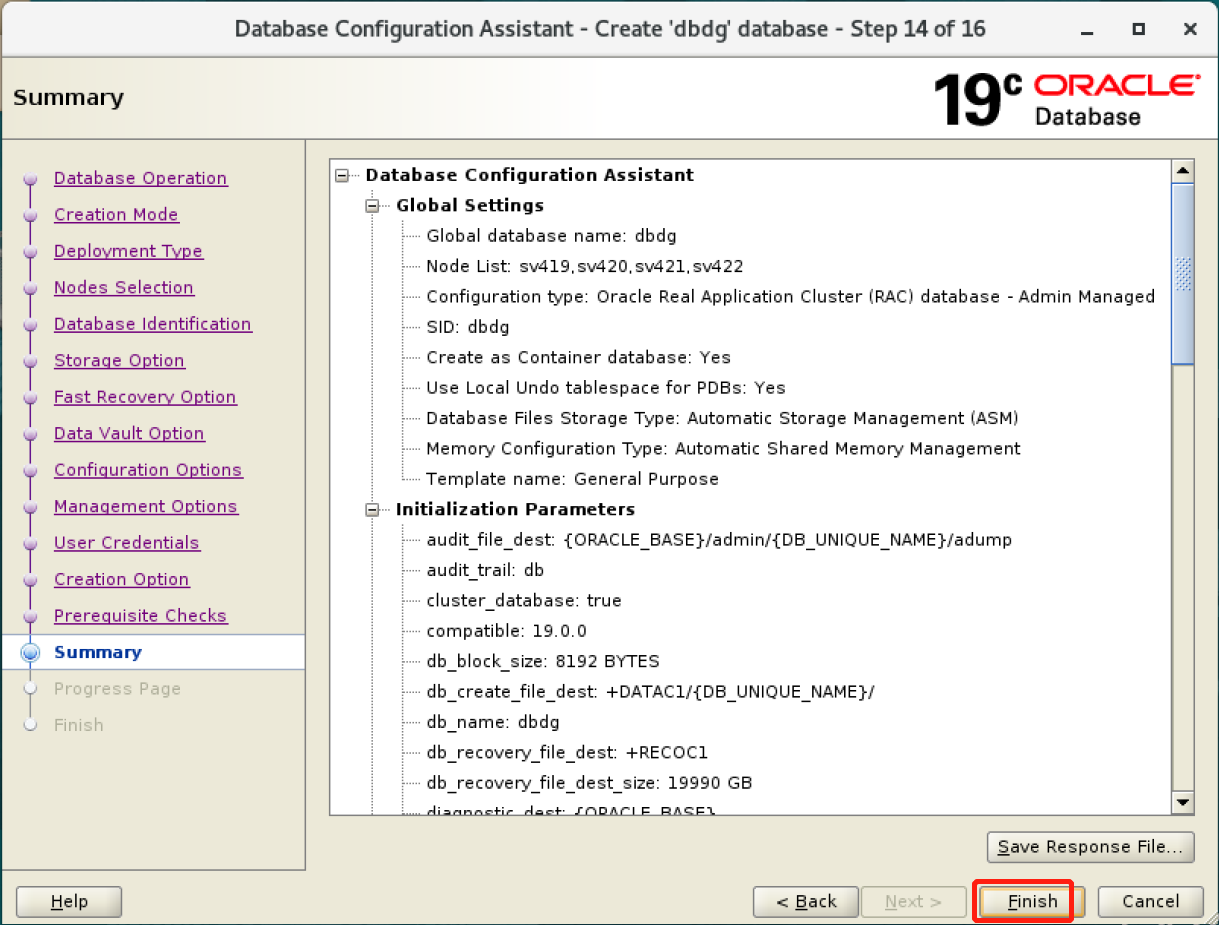This screenshot has height=925, width=1219.
Task: Open the Deployment Type step
Action: tap(128, 251)
